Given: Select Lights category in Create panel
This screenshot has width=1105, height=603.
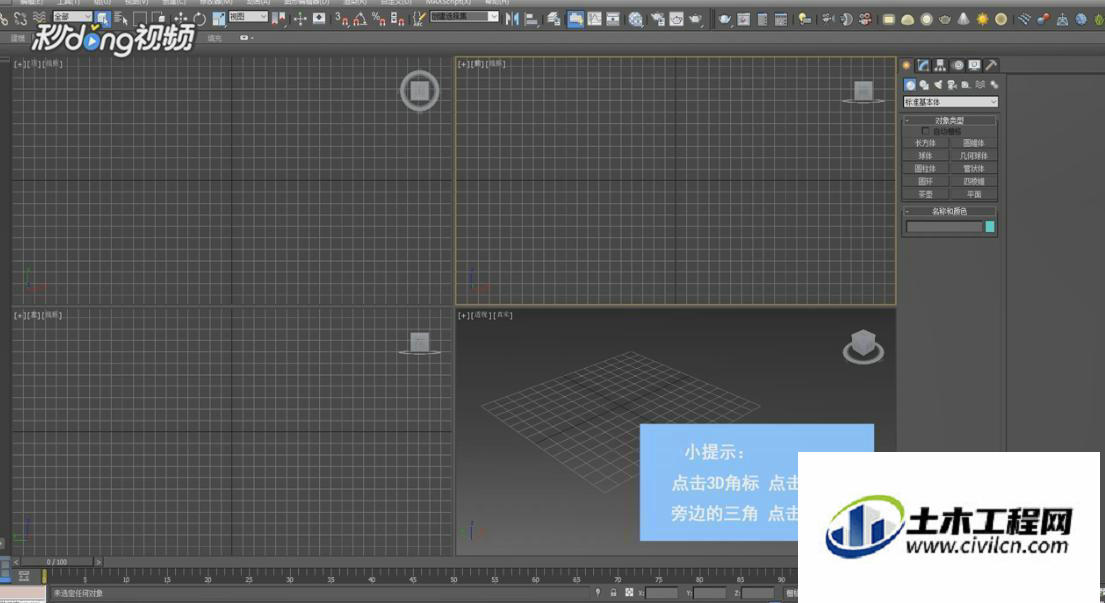Looking at the screenshot, I should click(938, 85).
